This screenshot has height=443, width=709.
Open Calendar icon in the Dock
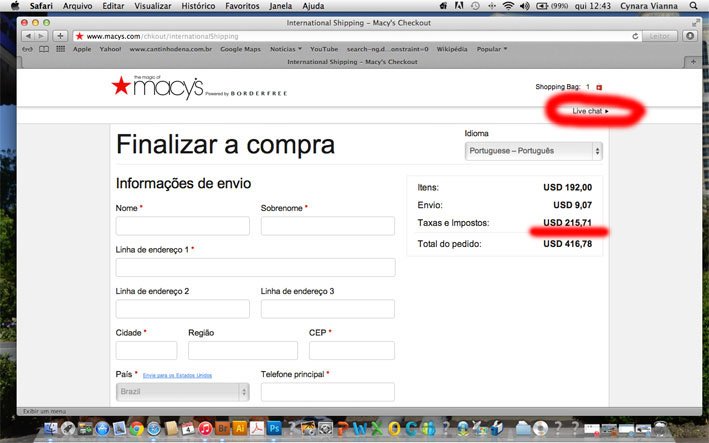(188, 428)
